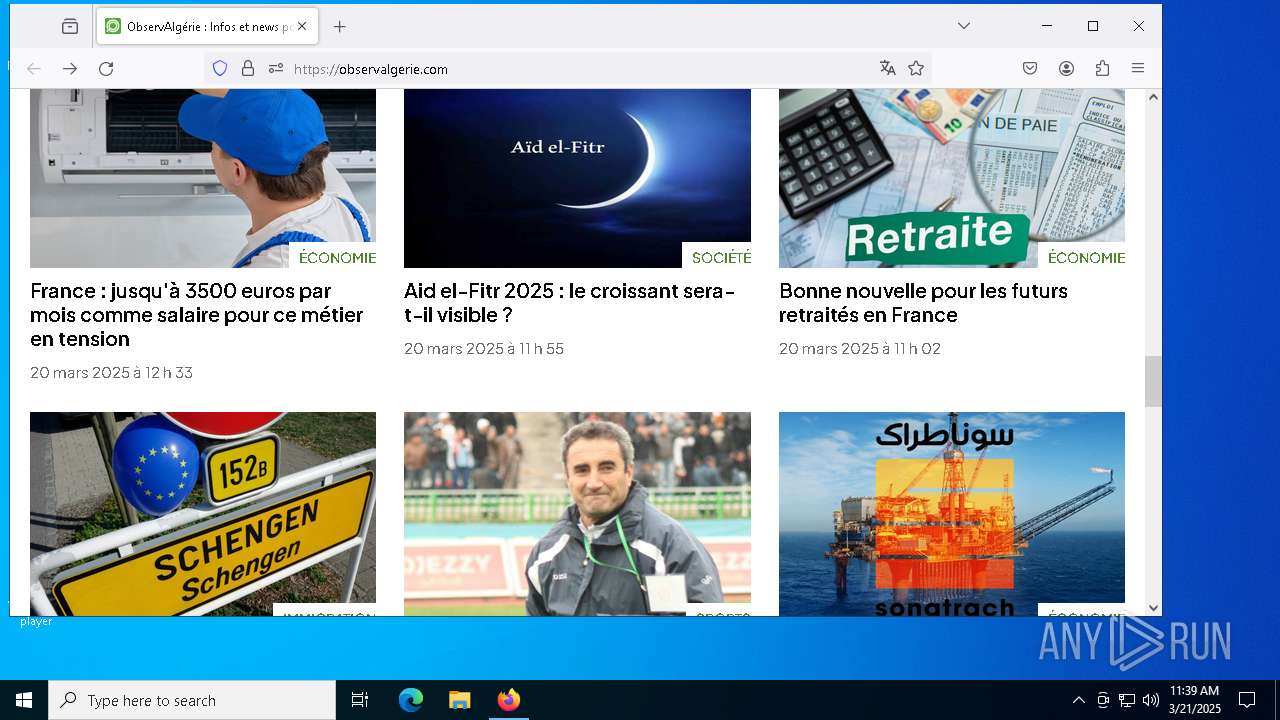Select the ObservAlgérie browser tab
1280x720 pixels.
click(x=207, y=27)
